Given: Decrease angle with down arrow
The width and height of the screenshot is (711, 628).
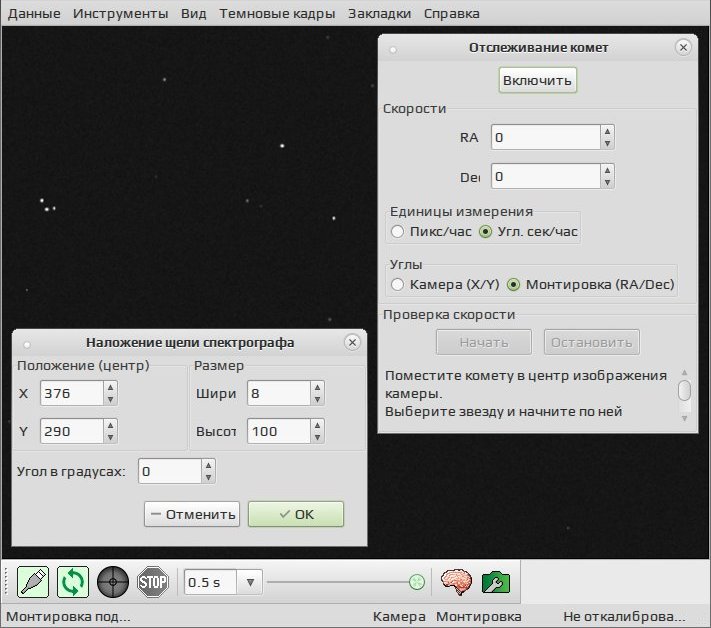Looking at the screenshot, I should [208, 477].
